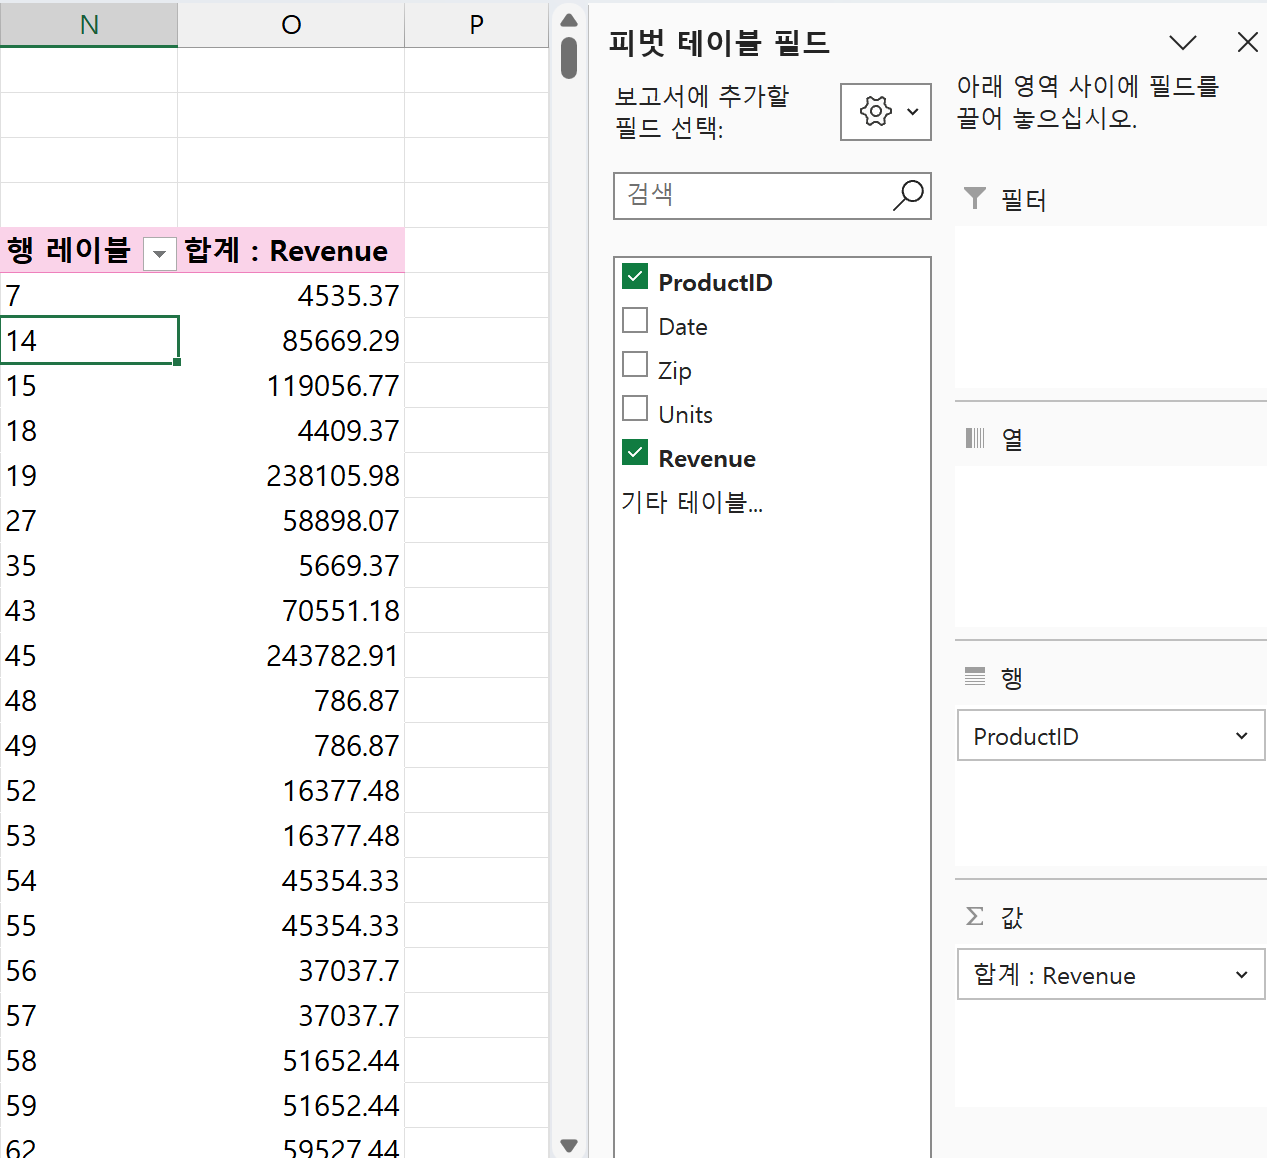Select column O header
Screen dimensions: 1267x1158
click(291, 24)
